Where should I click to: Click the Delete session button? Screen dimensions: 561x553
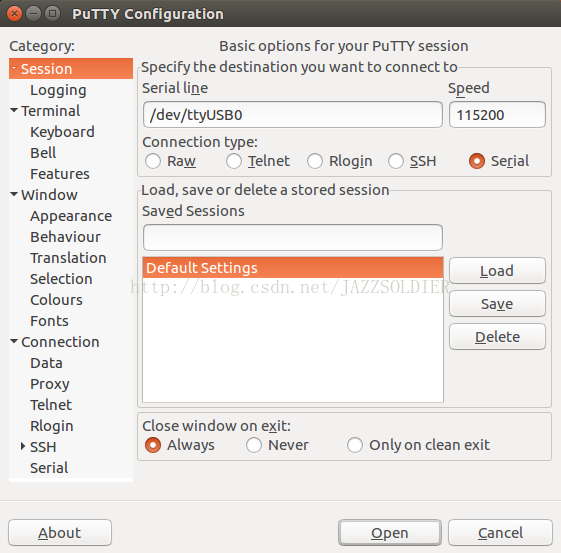pyautogui.click(x=497, y=337)
